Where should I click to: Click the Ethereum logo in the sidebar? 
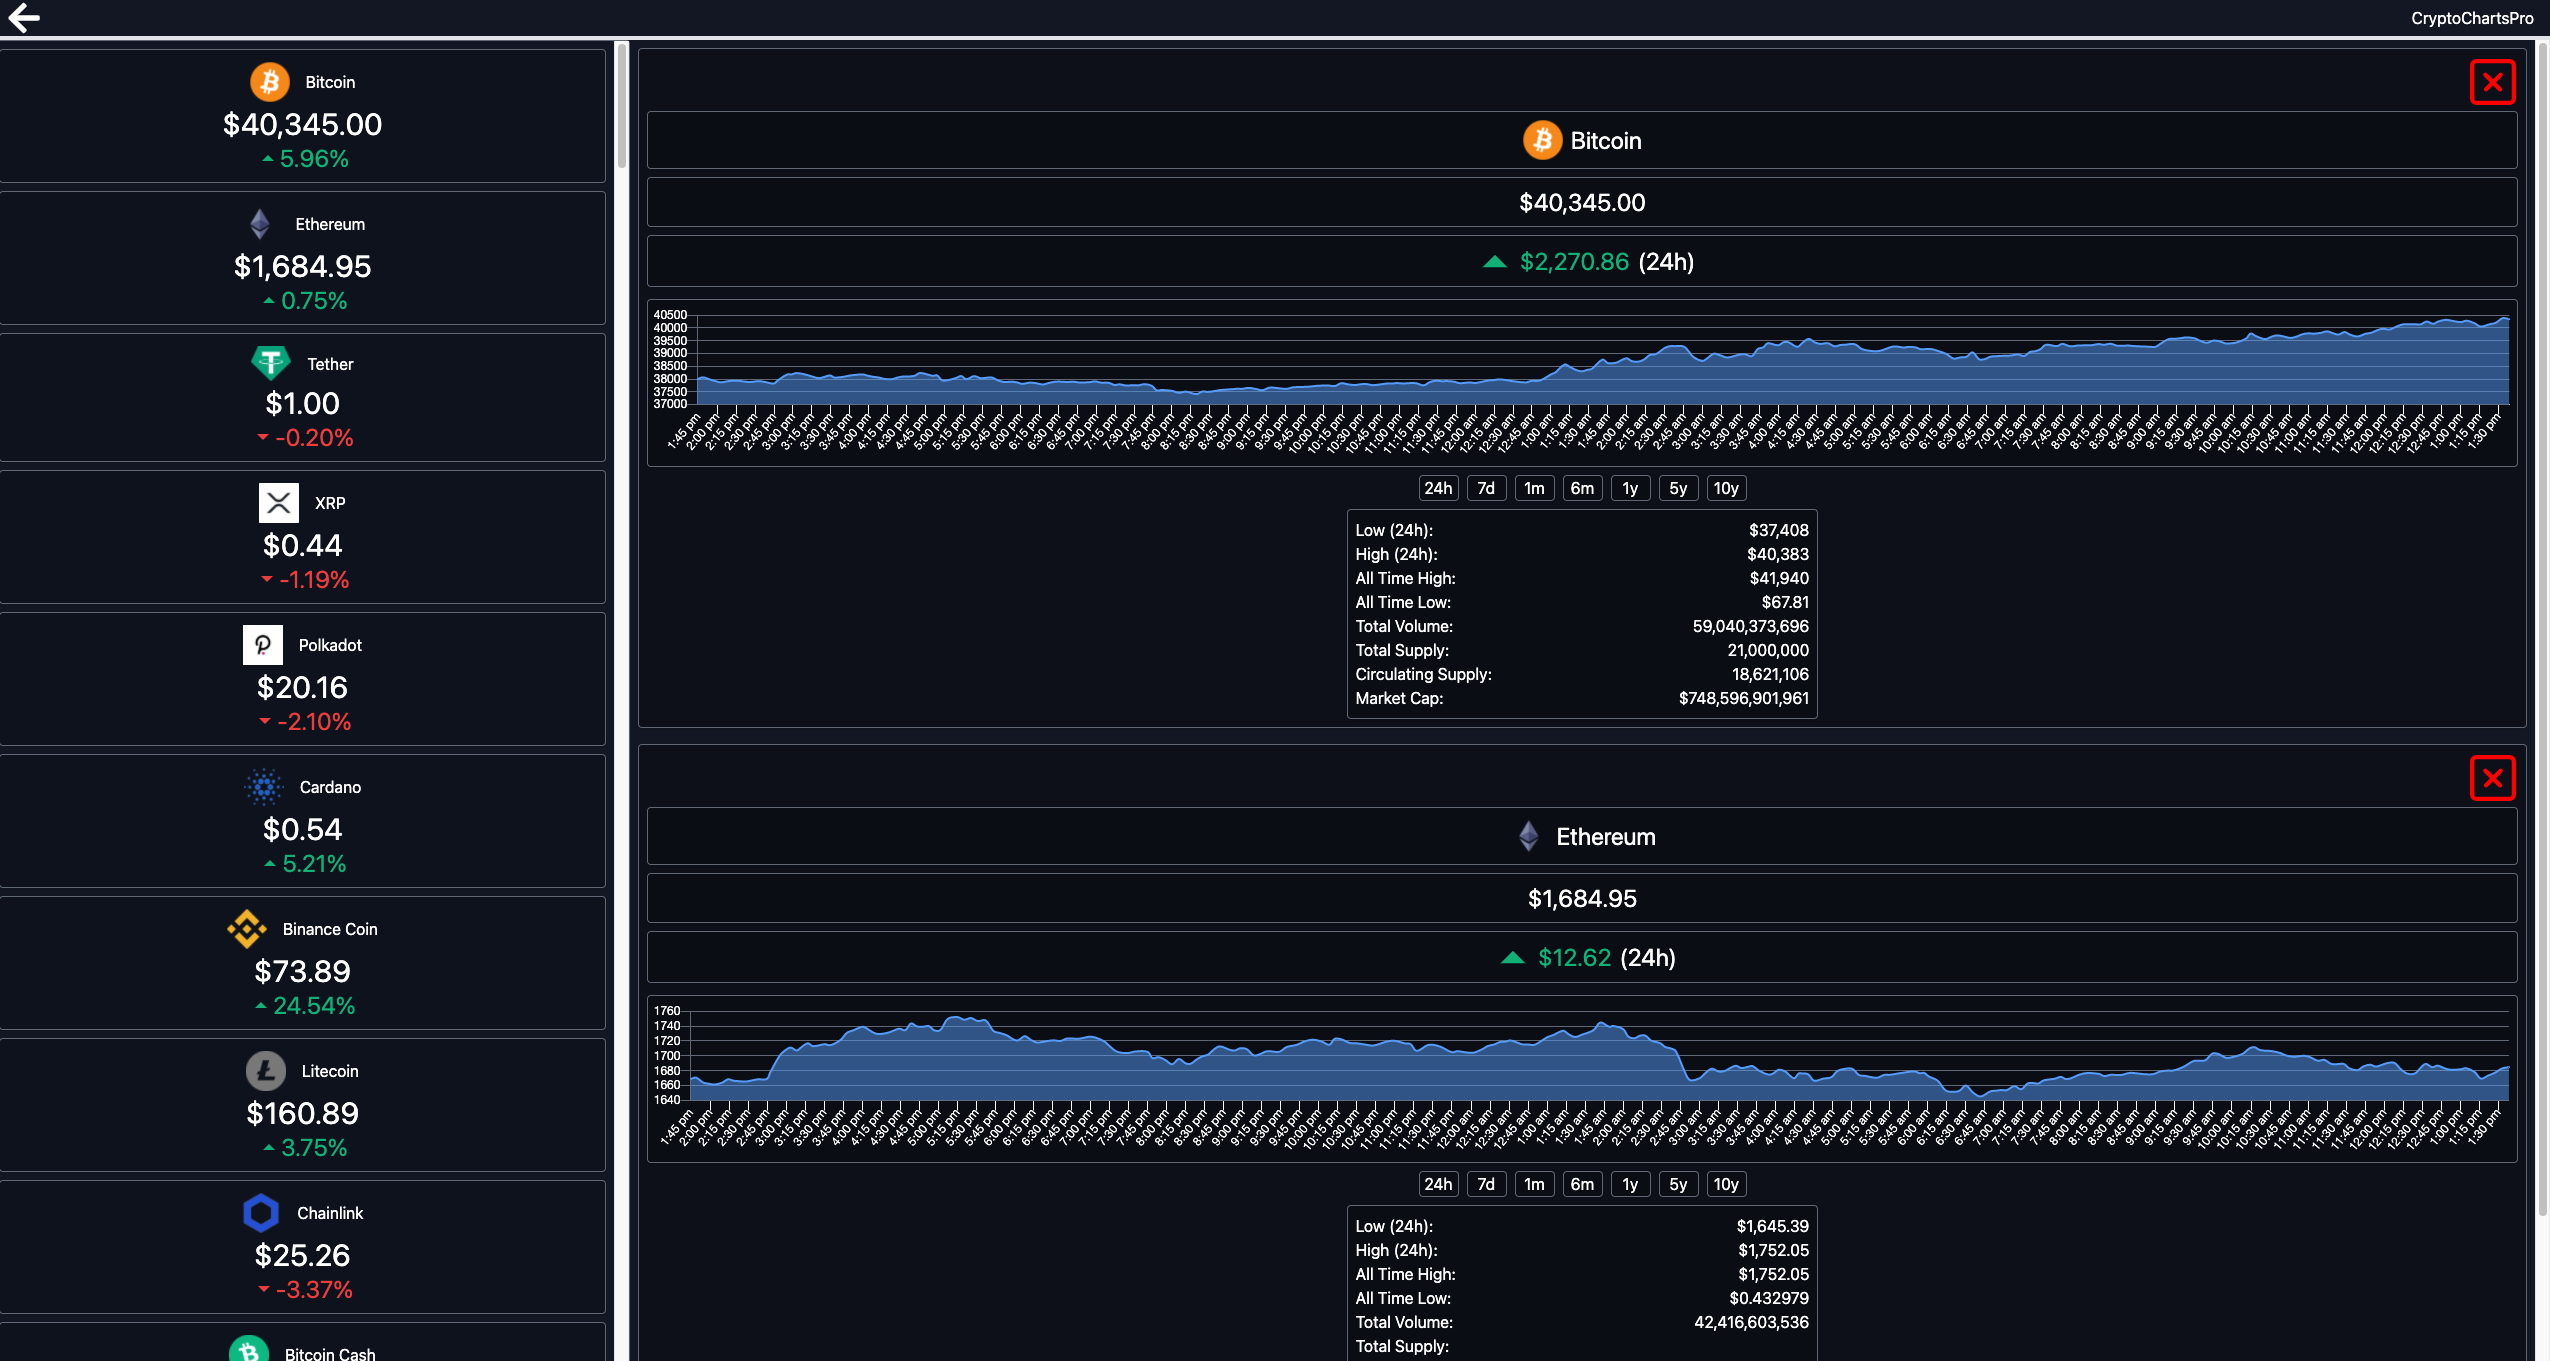[260, 224]
